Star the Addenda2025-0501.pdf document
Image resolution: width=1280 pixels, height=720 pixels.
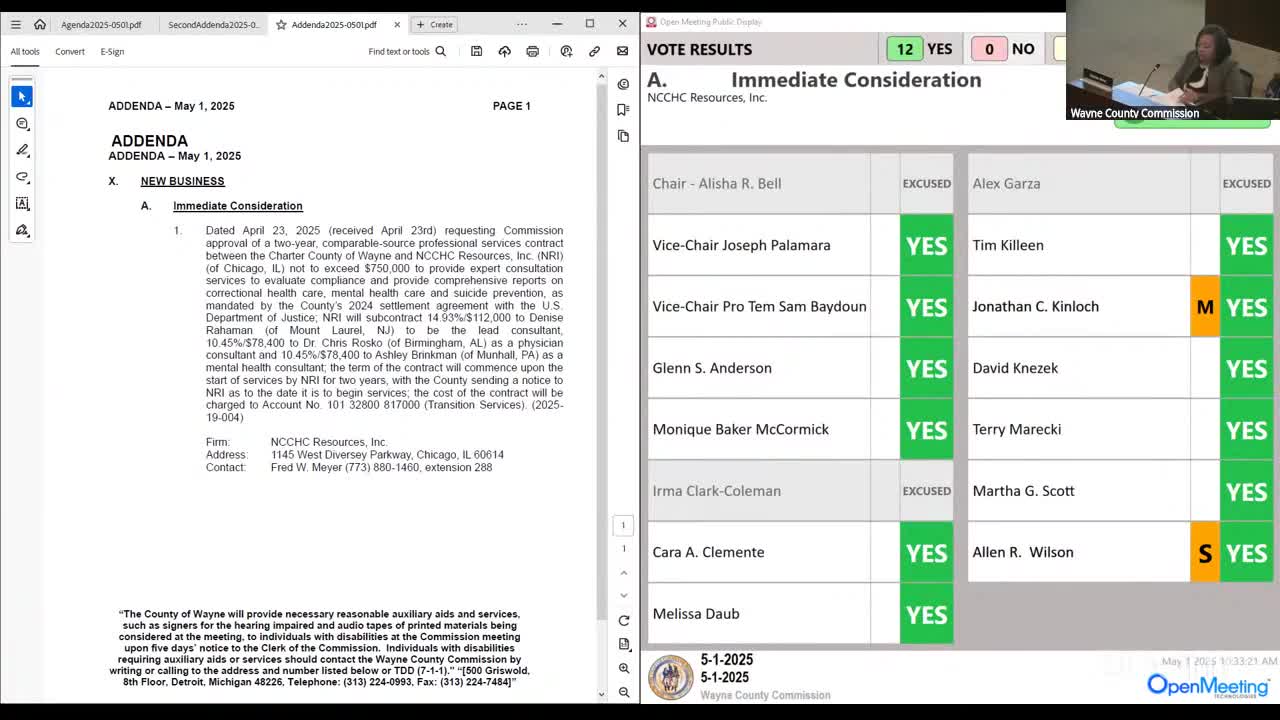tap(281, 24)
